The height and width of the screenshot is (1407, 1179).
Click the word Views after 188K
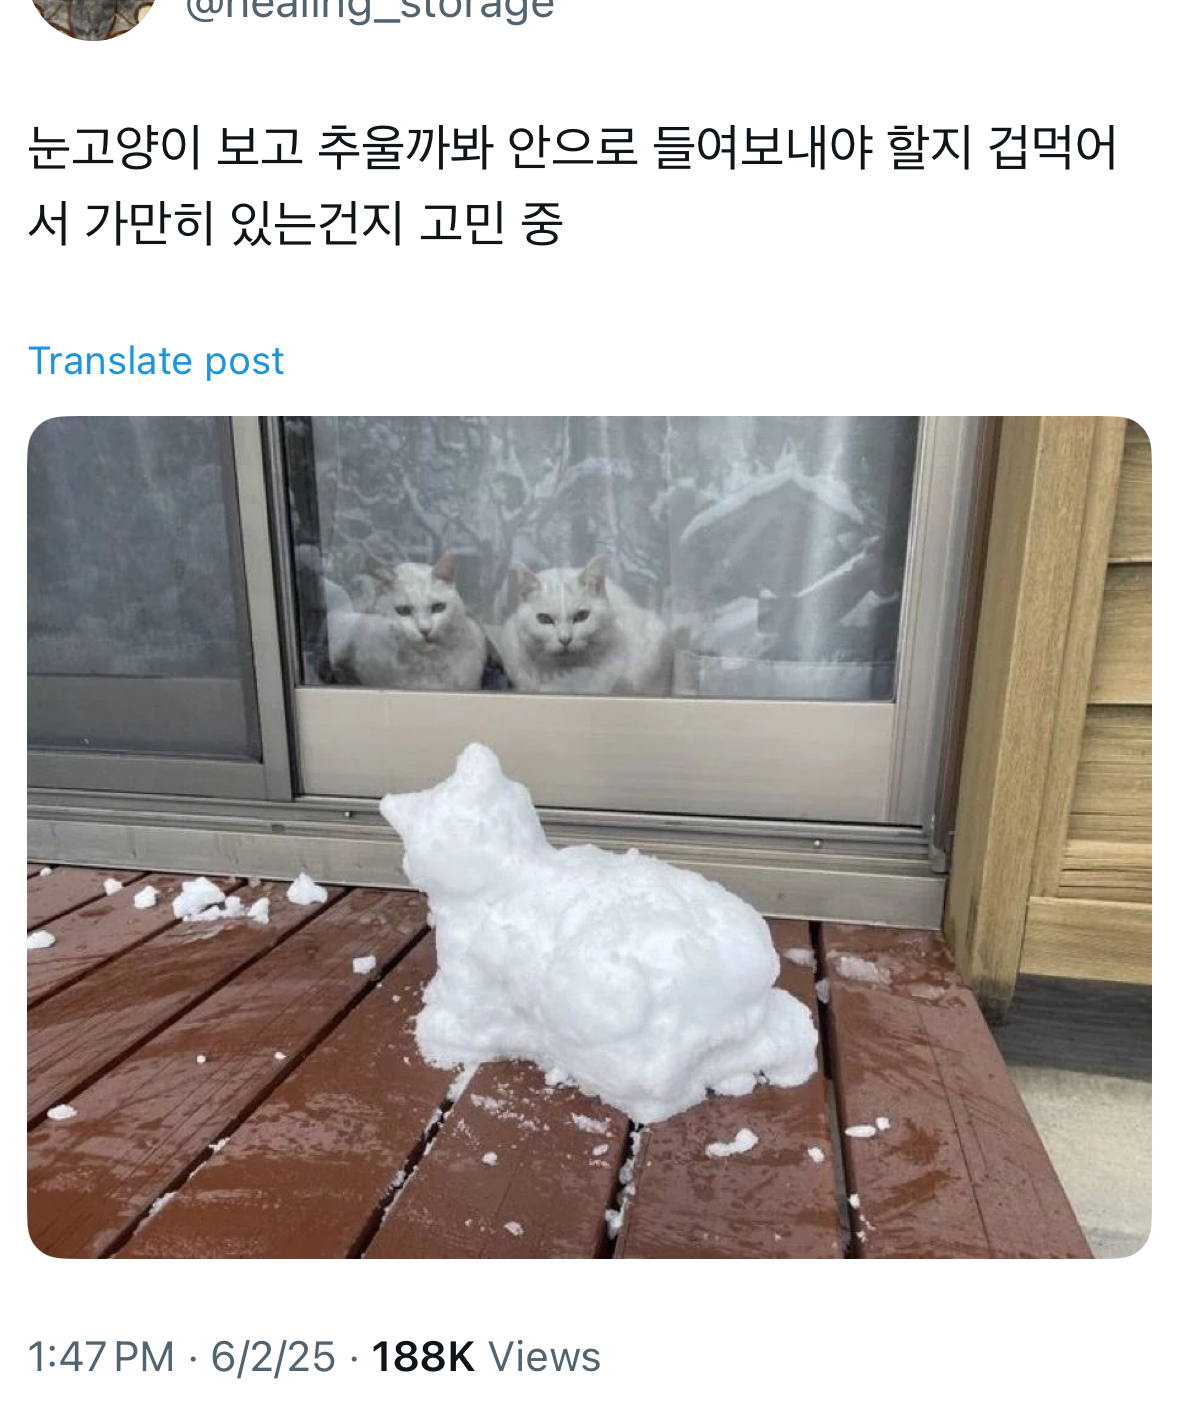(544, 1357)
